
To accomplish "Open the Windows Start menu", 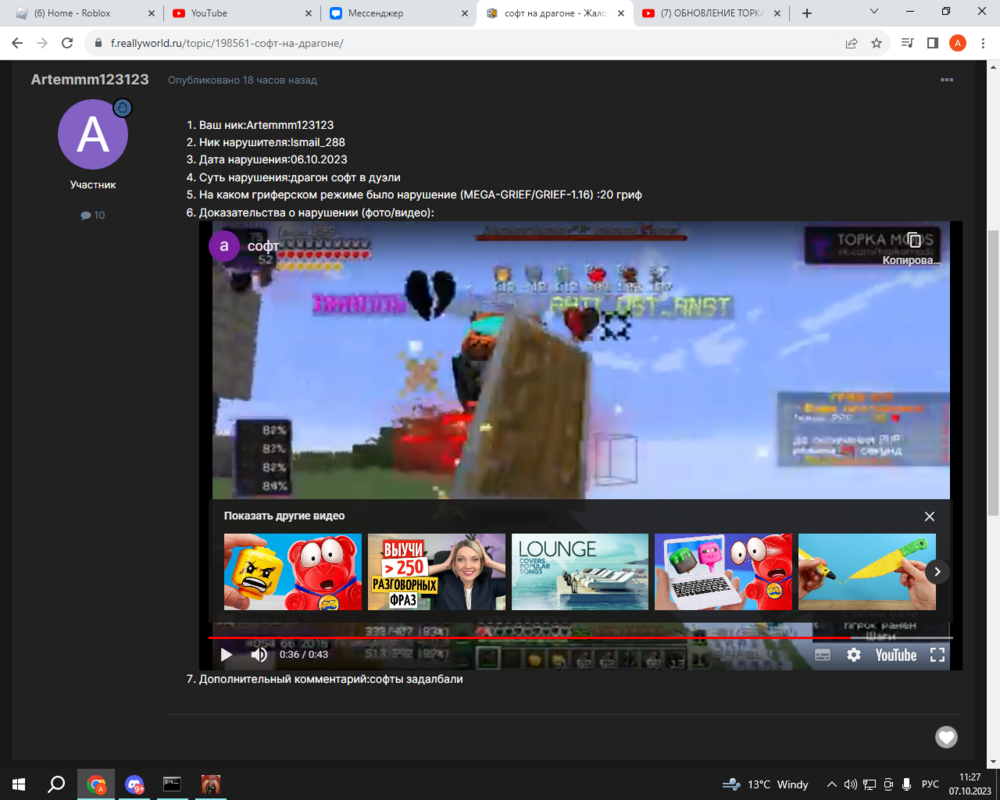I will point(18,784).
